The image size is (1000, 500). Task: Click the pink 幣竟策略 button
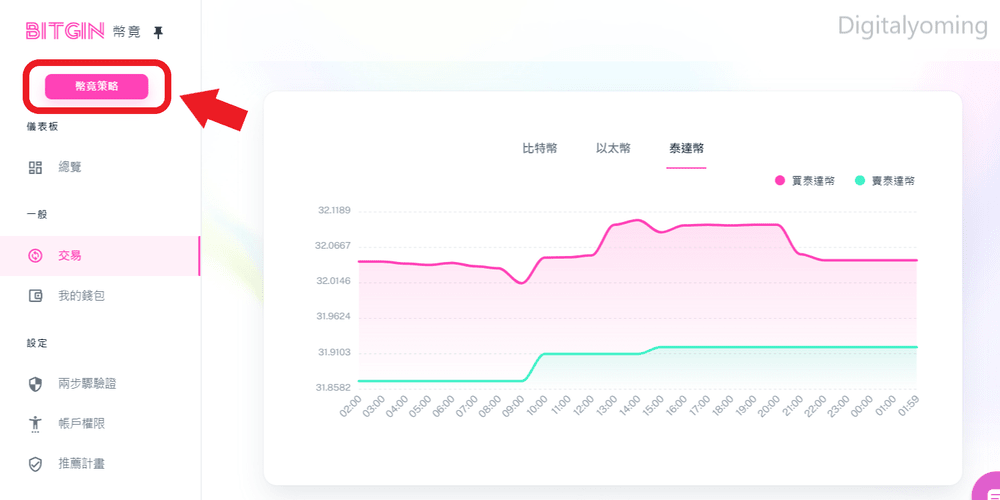(96, 87)
